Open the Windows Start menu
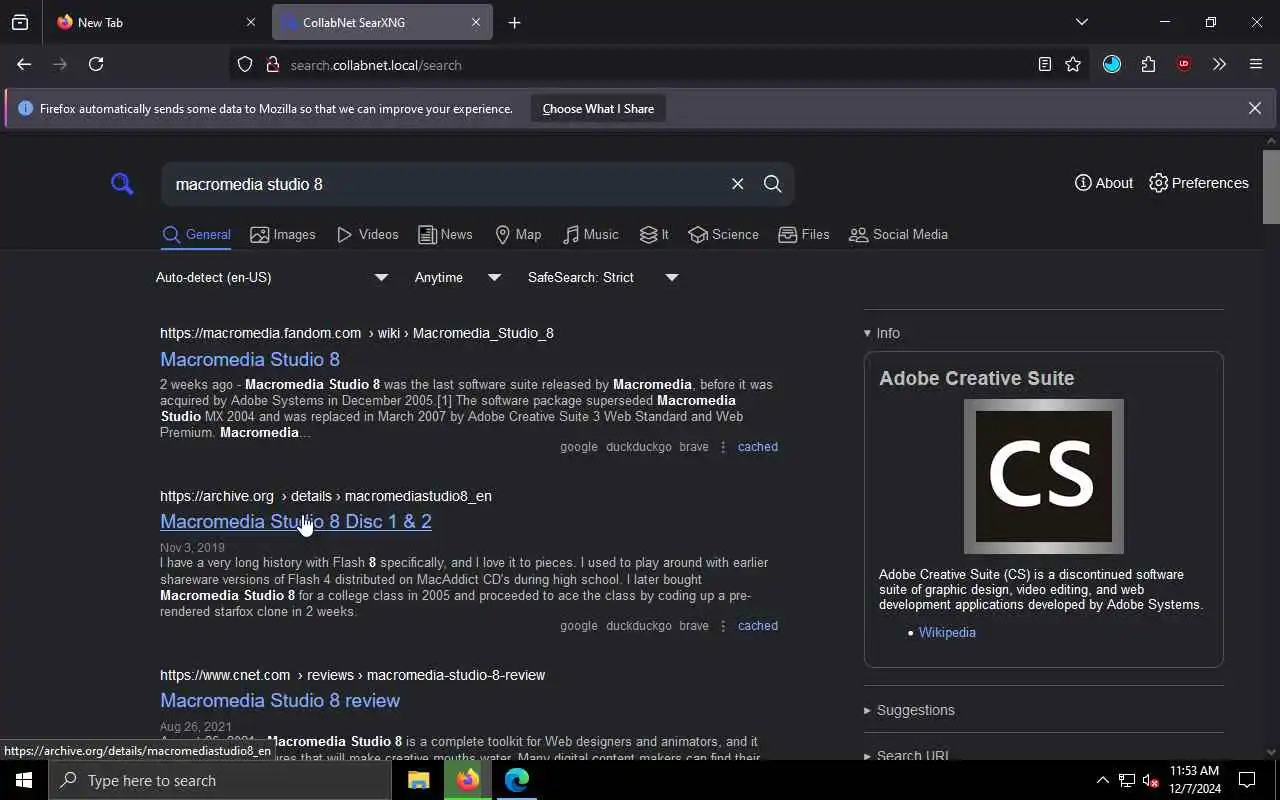Viewport: 1280px width, 800px height. [24, 780]
